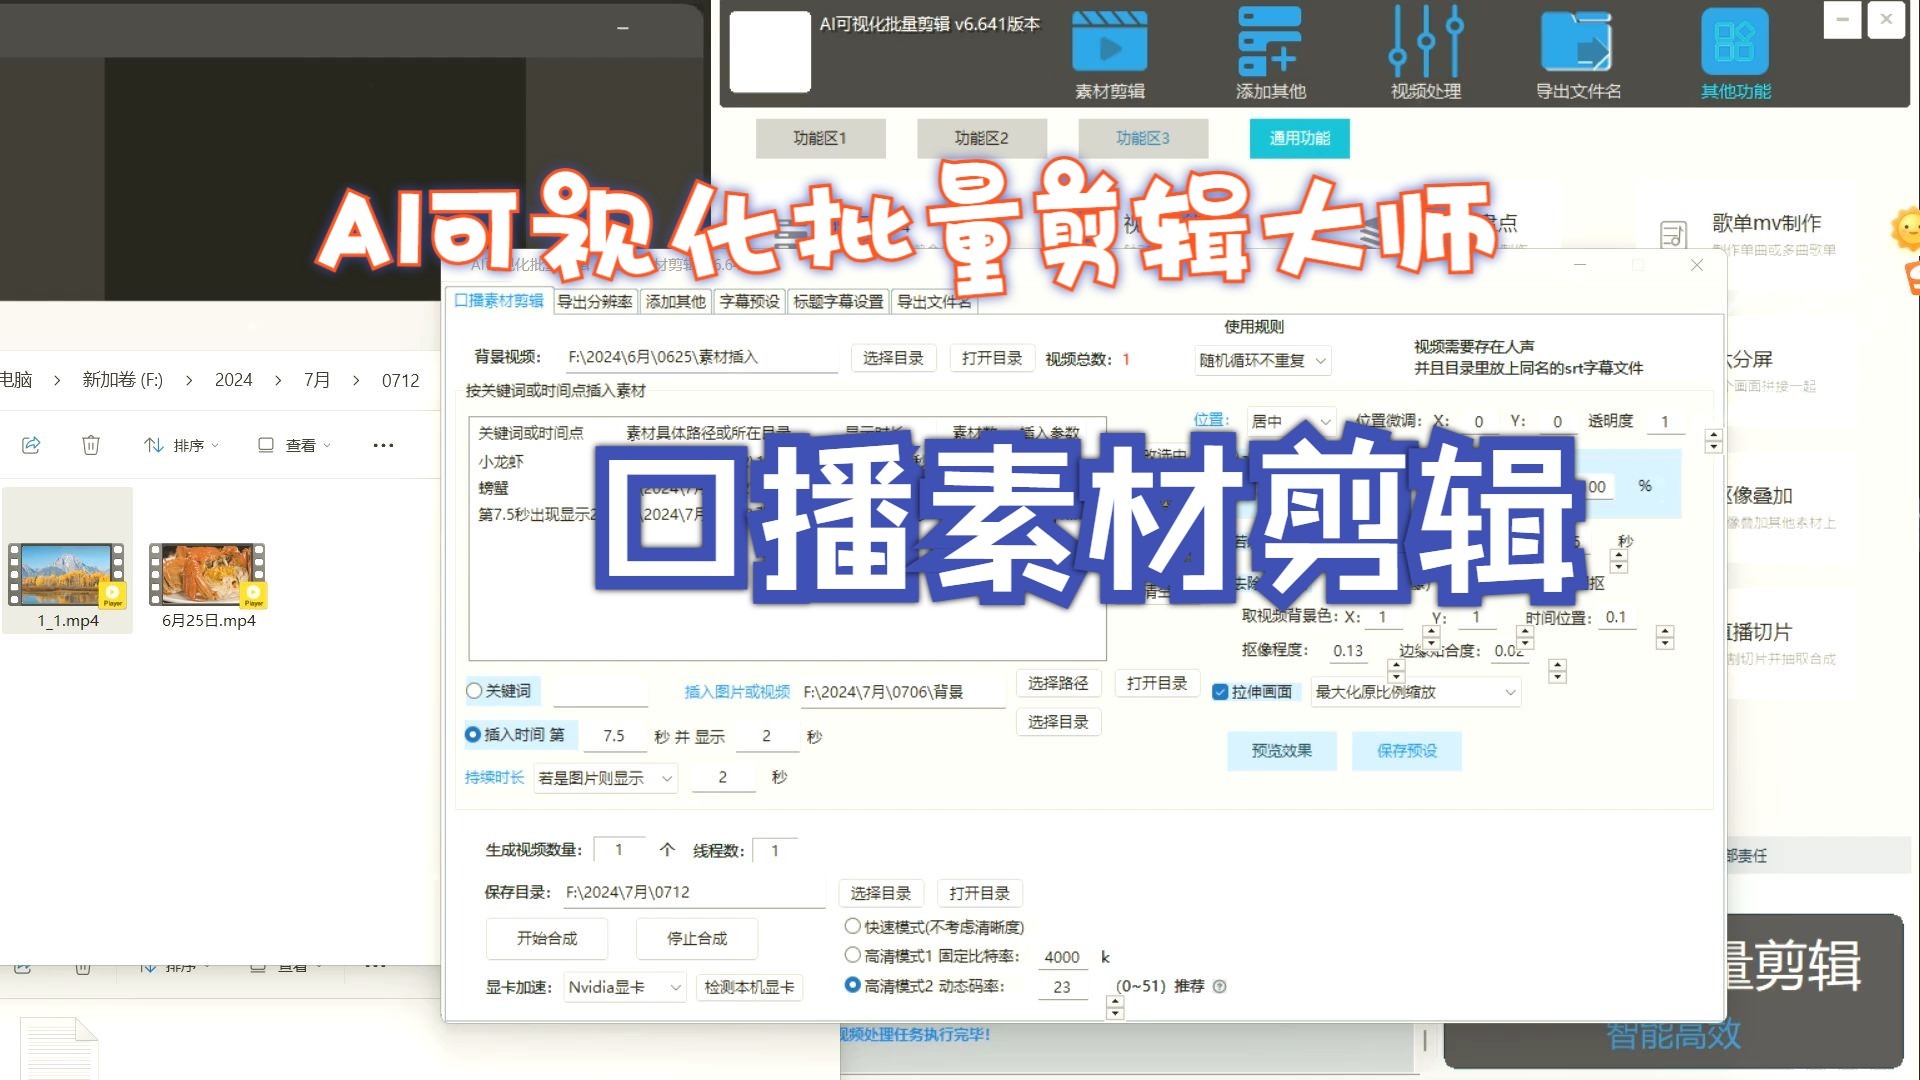Click the 停止合成 button

click(697, 938)
